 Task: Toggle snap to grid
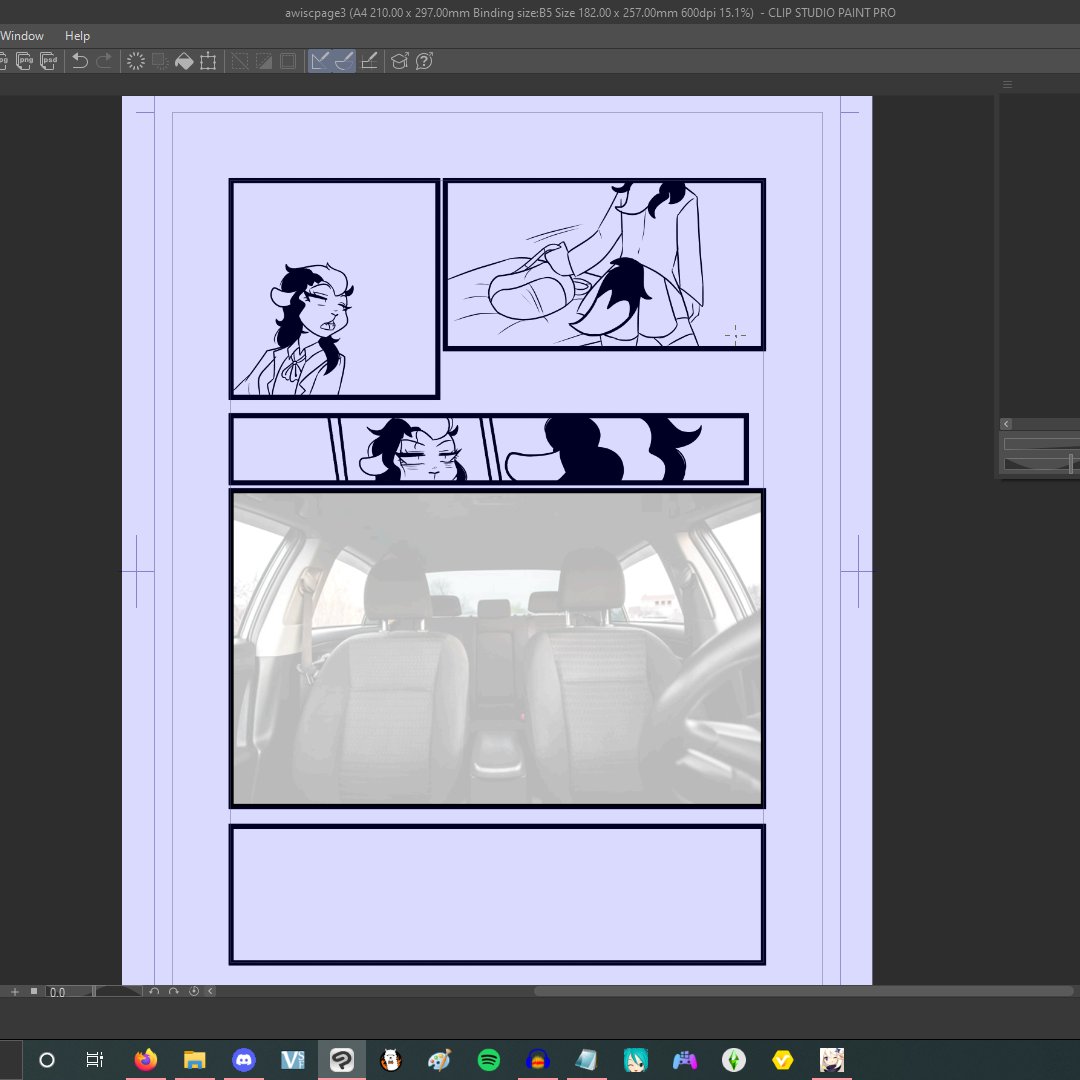[368, 61]
